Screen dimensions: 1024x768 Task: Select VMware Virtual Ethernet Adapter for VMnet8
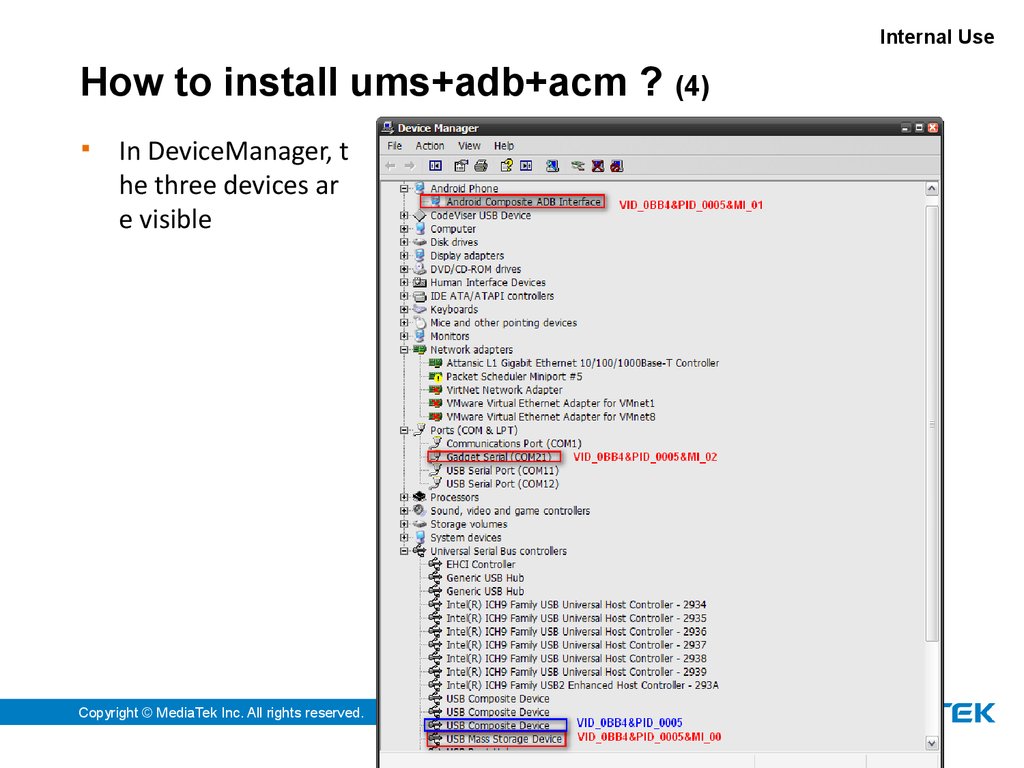[551, 417]
